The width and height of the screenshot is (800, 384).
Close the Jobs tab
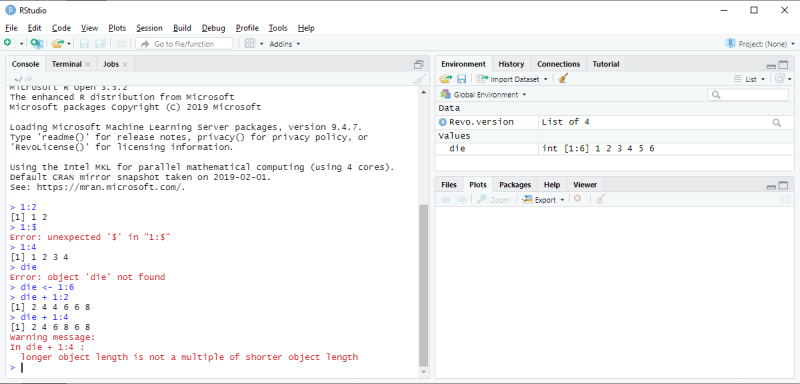click(x=125, y=64)
